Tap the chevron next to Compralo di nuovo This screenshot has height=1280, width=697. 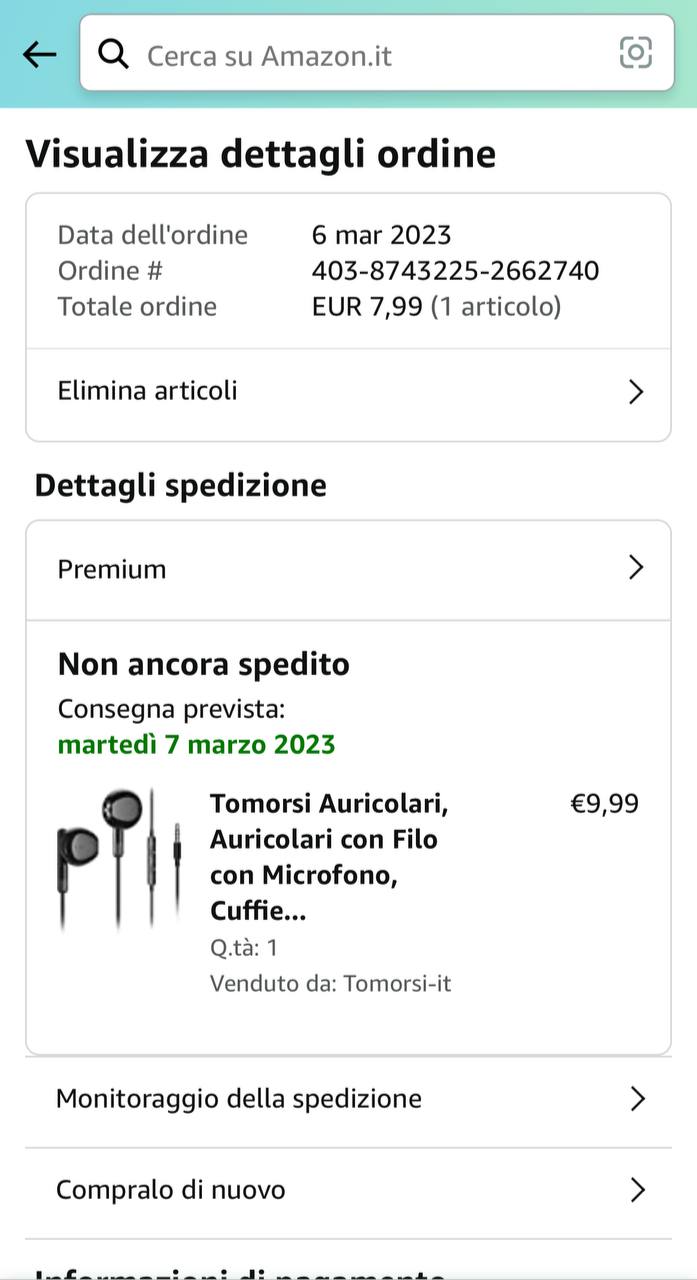(637, 1190)
